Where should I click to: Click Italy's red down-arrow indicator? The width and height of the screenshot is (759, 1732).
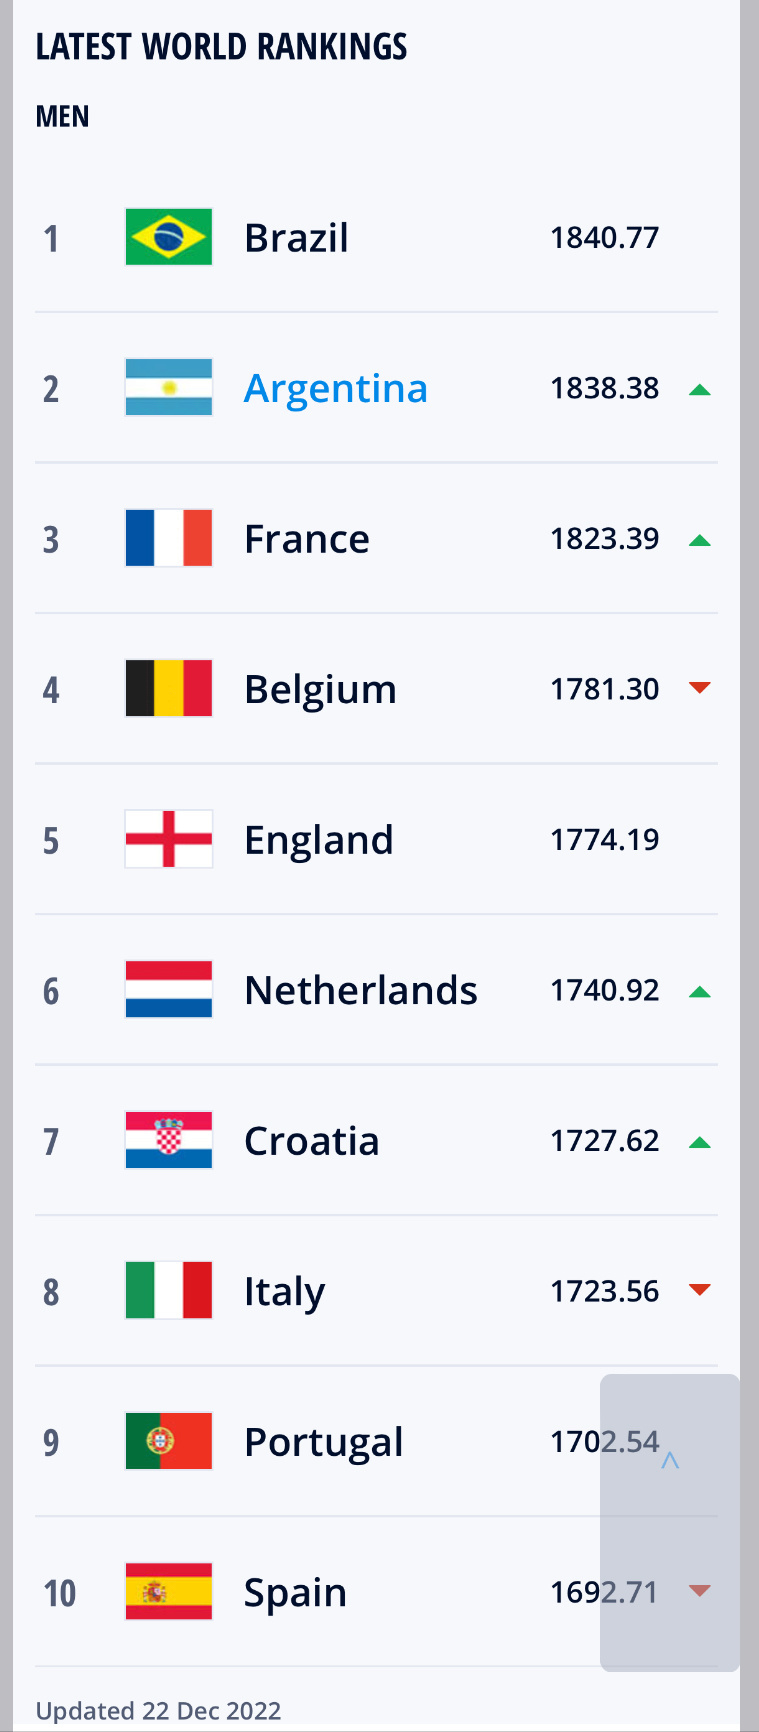click(700, 1290)
